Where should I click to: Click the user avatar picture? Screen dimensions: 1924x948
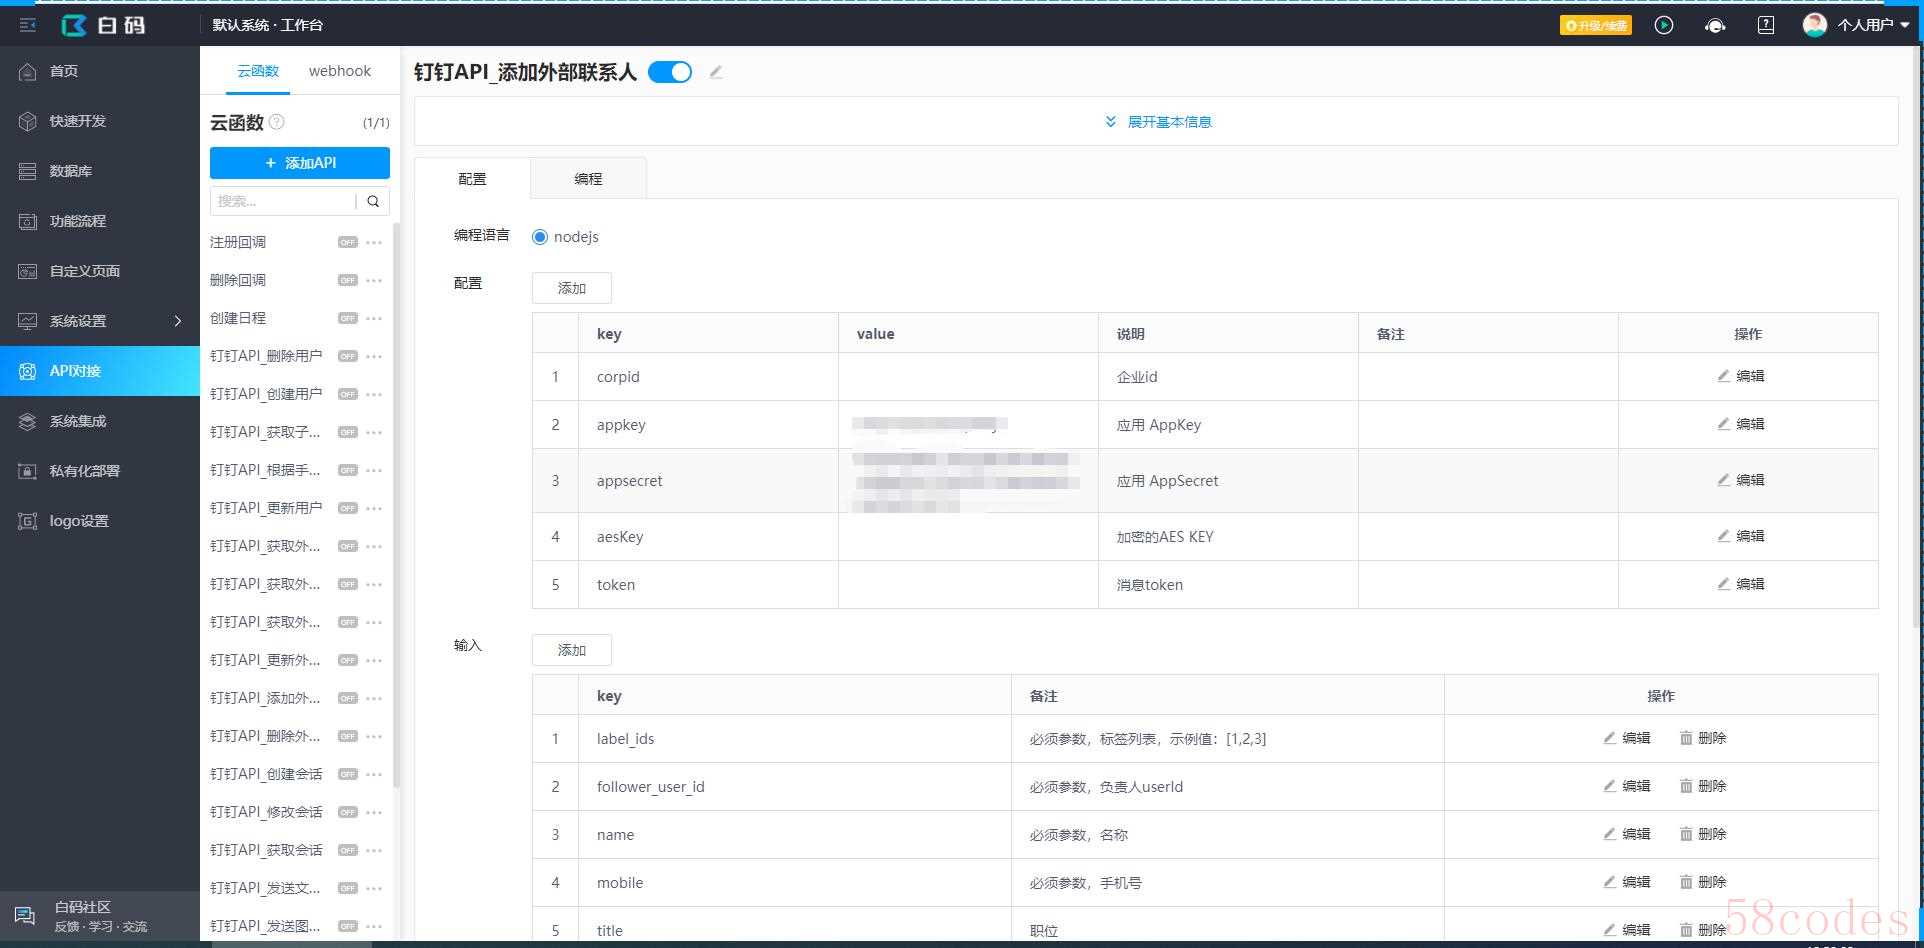pos(1814,25)
